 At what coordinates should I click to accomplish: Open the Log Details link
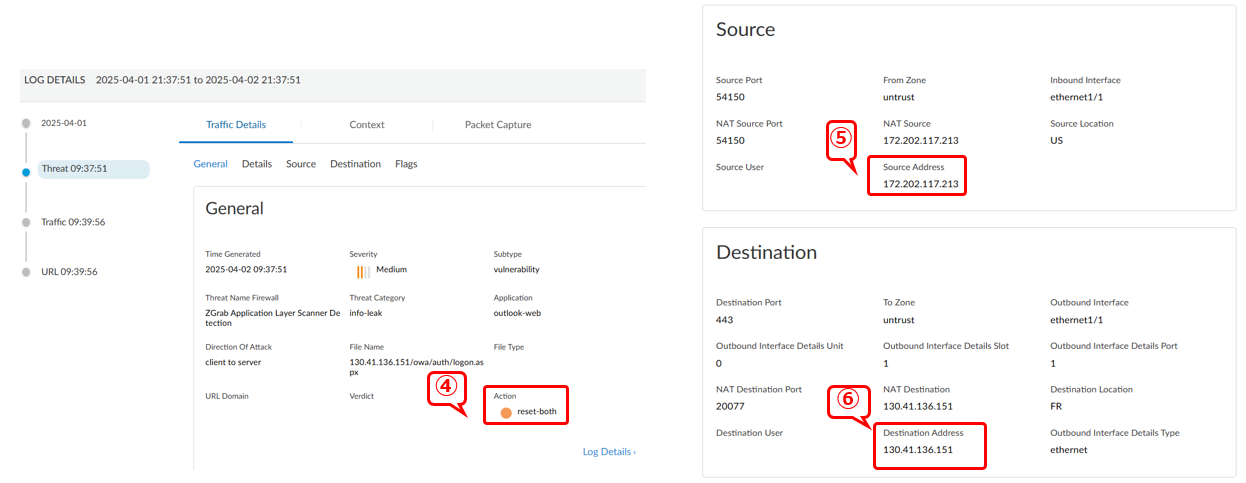[x=609, y=452]
